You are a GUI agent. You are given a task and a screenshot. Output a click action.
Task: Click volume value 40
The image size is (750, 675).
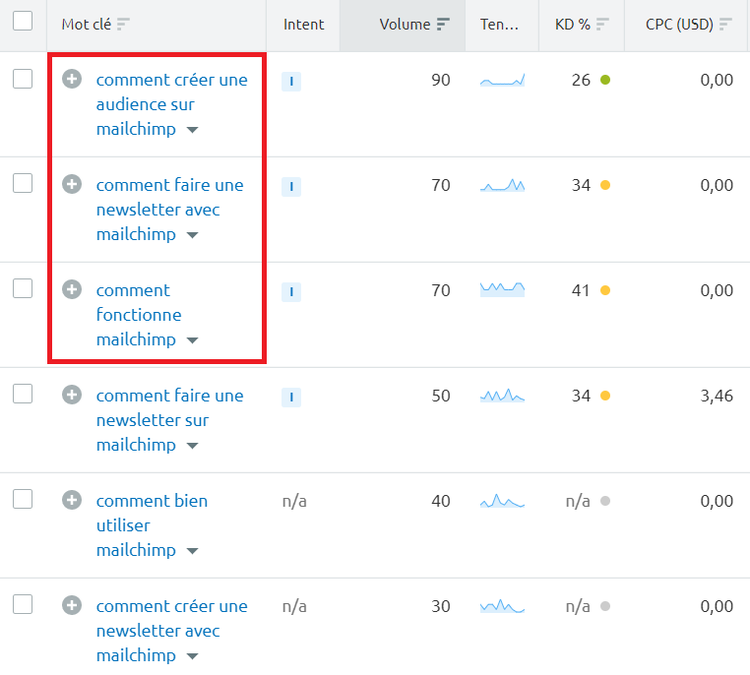441,501
